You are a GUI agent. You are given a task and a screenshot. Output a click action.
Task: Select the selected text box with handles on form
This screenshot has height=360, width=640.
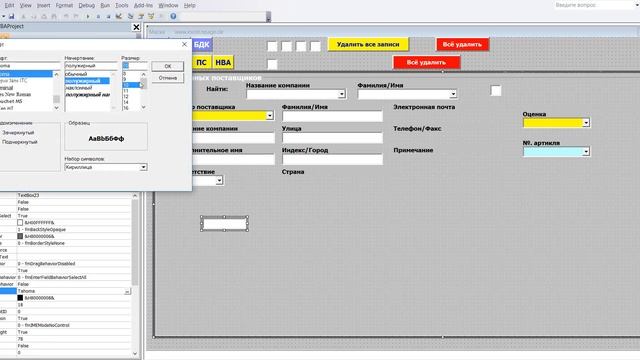tap(224, 223)
